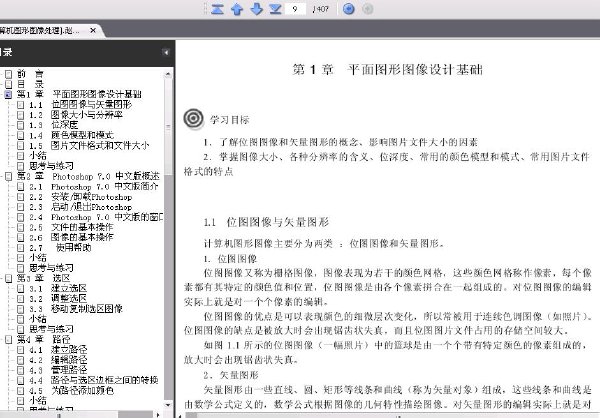Collapse chapter 1 tree node icon

[8, 95]
